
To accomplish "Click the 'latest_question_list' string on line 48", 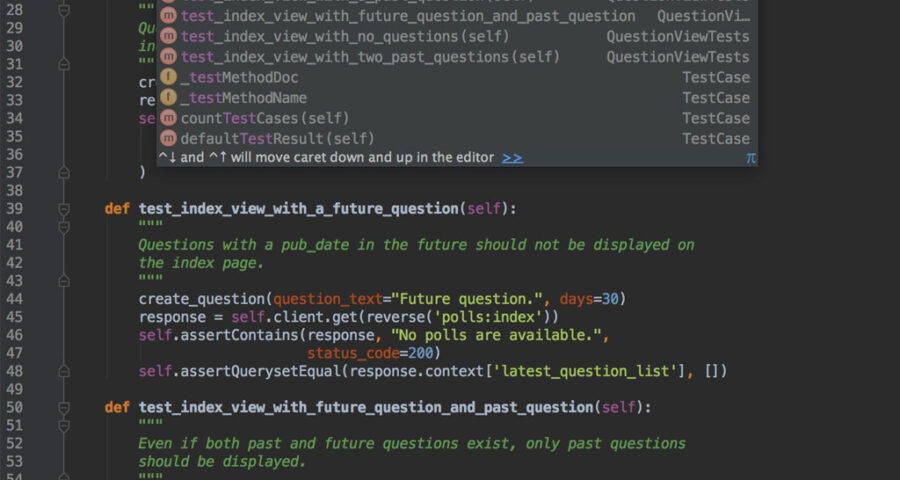I will [x=585, y=371].
